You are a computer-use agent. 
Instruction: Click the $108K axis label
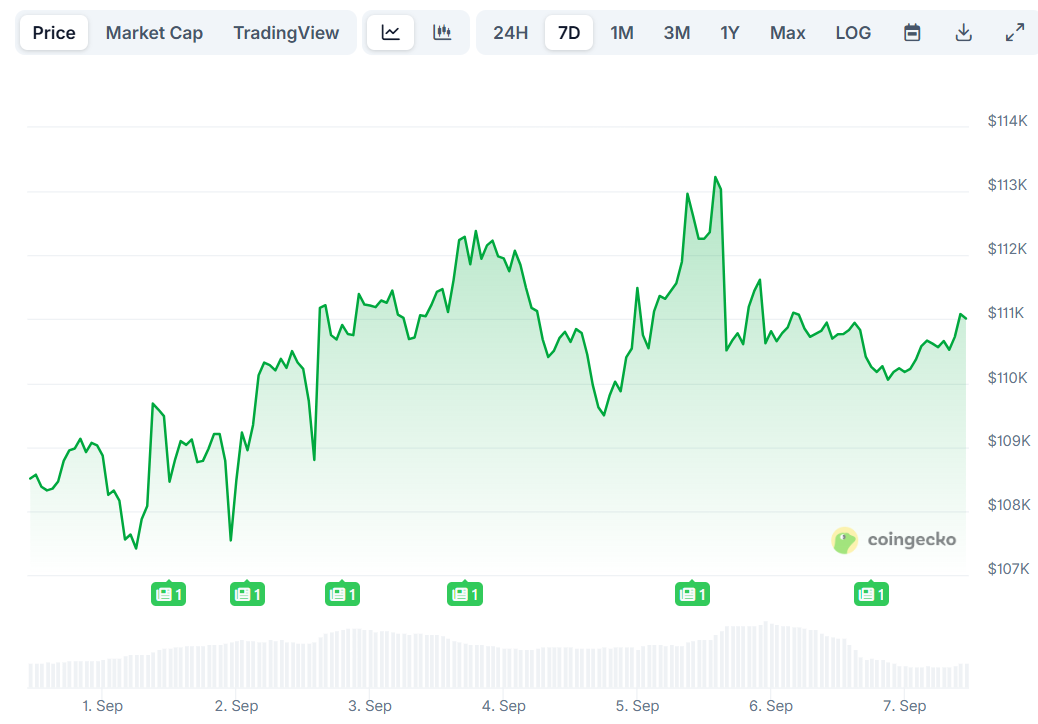[1009, 505]
